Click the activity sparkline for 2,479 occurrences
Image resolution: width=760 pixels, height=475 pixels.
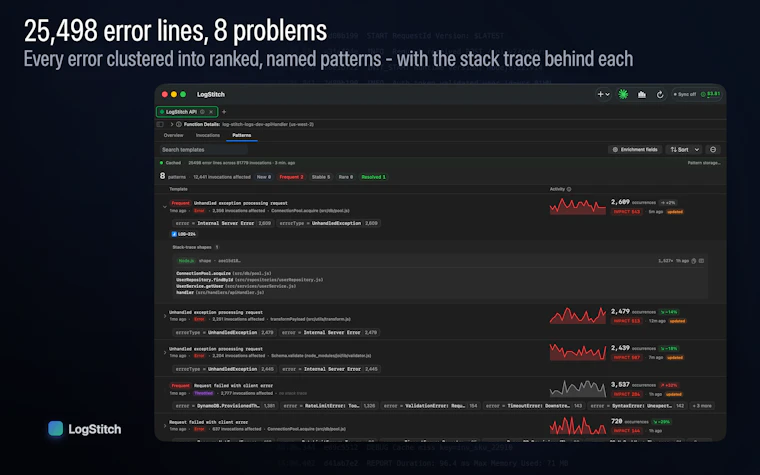(x=577, y=316)
